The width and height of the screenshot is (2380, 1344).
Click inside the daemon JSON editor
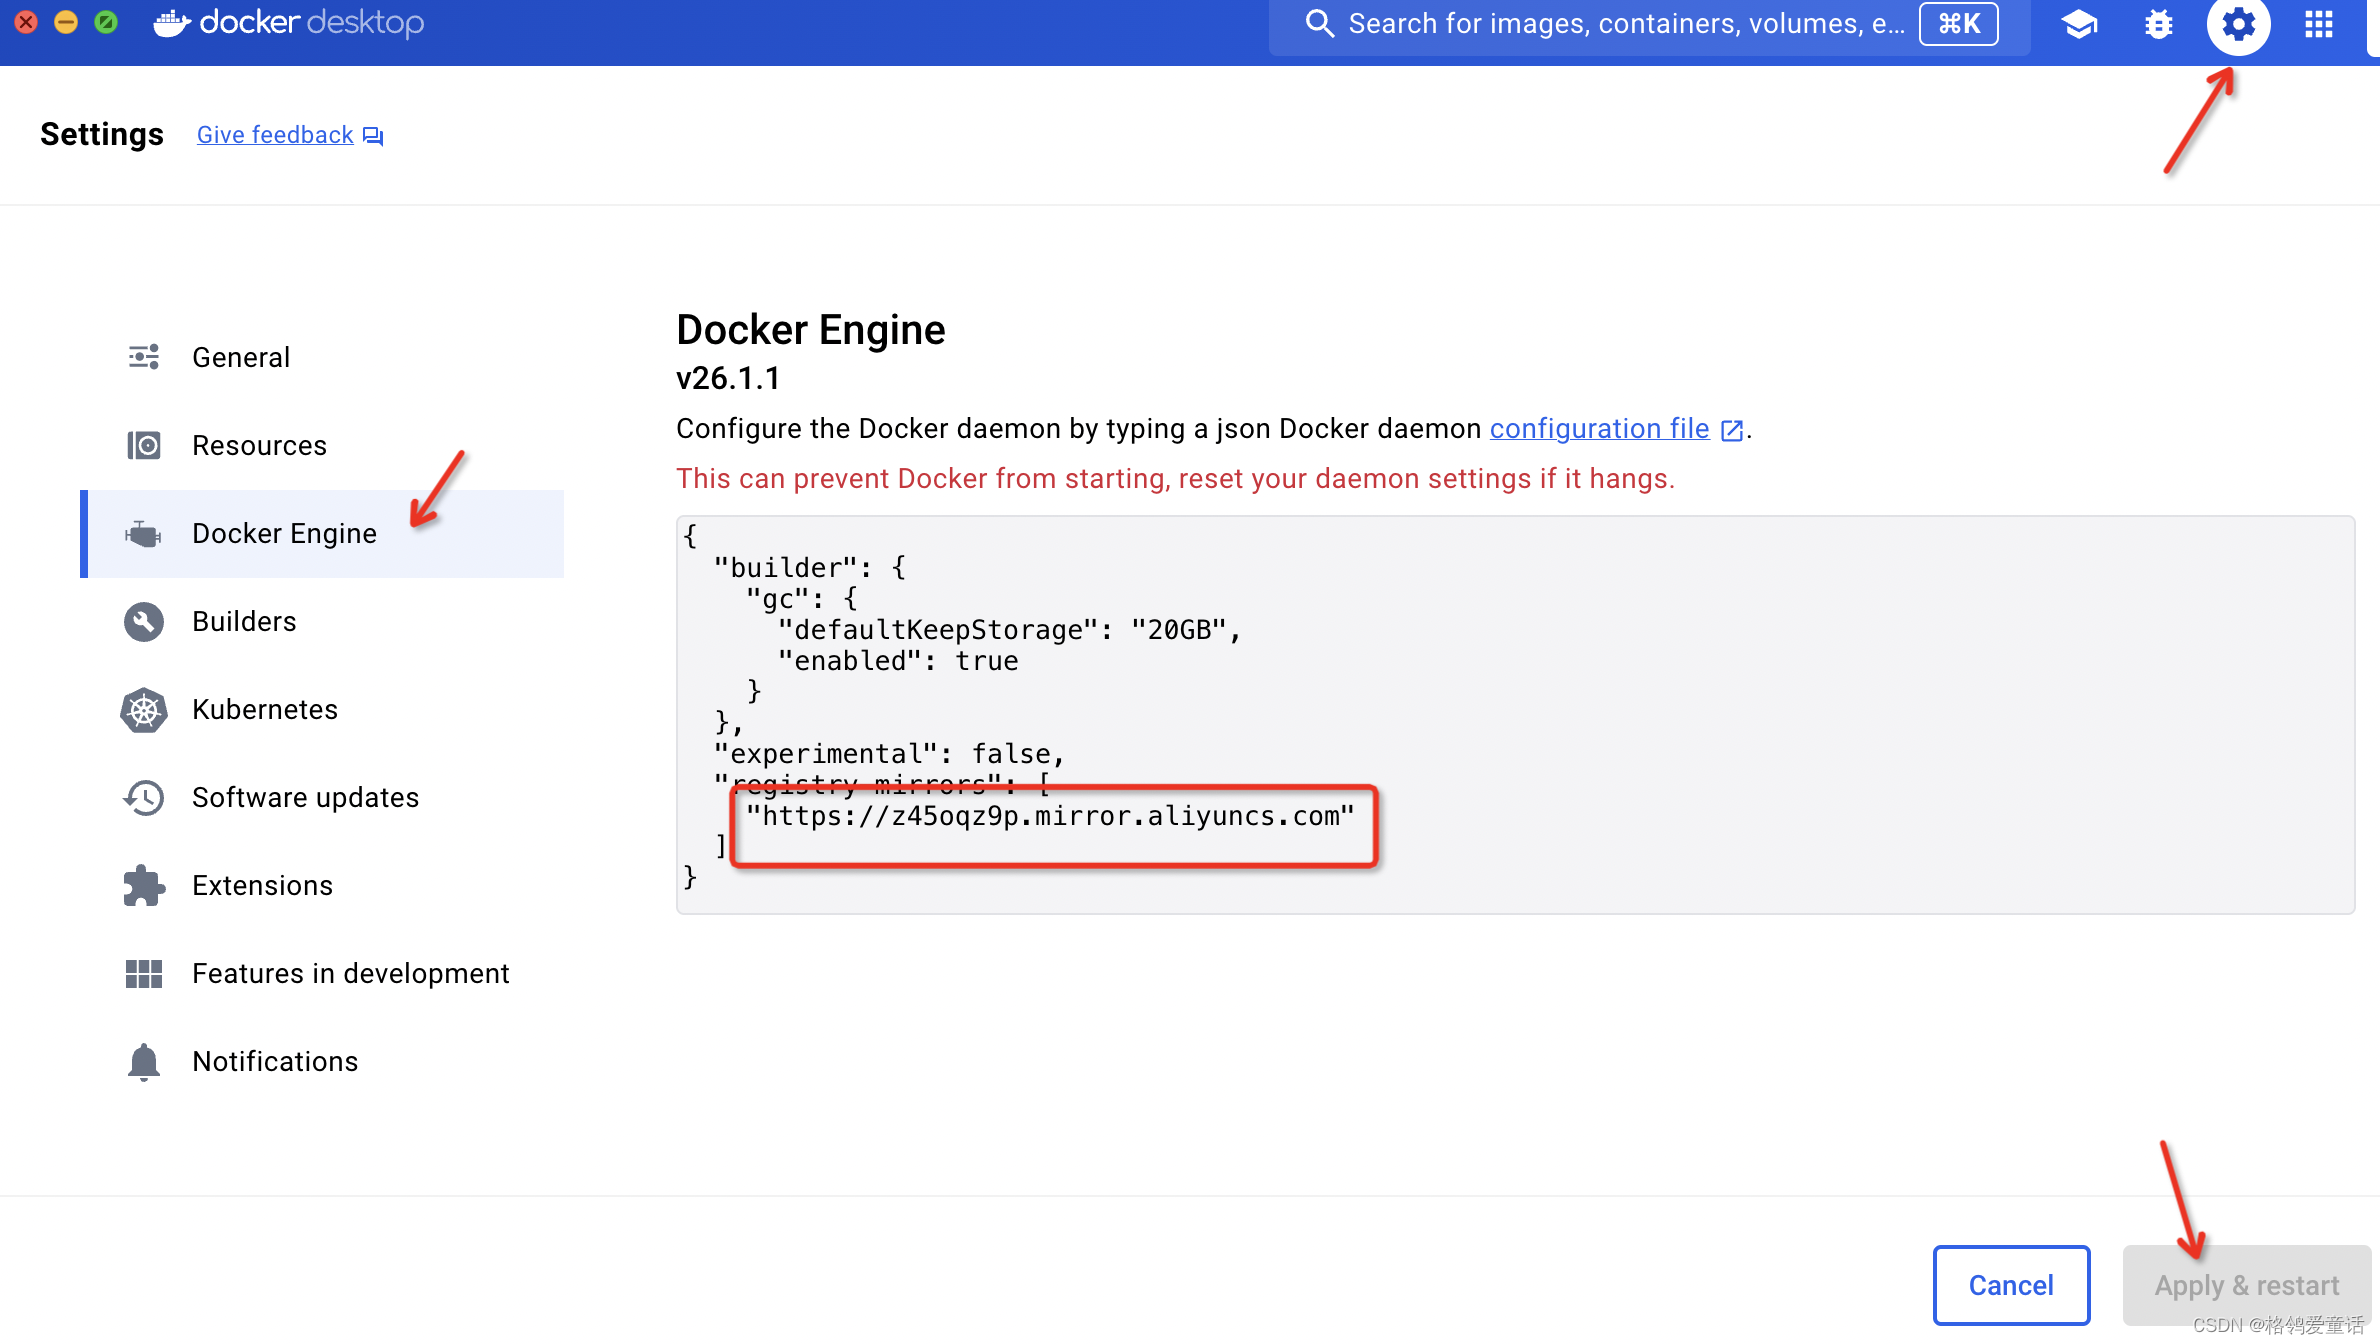pyautogui.click(x=1515, y=715)
